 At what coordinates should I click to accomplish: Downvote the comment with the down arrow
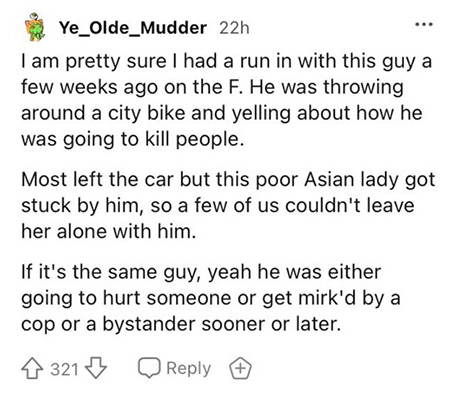point(96,368)
